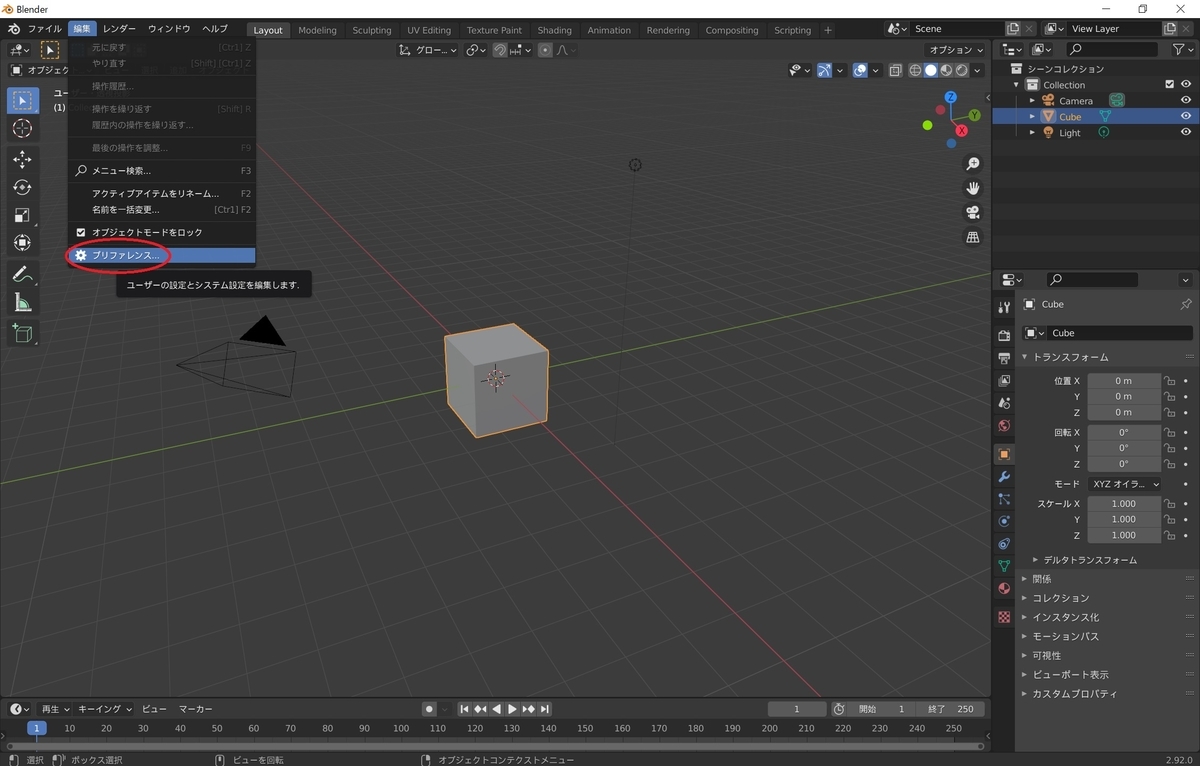This screenshot has width=1200, height=766.
Task: Switch to orthographic grid view icon
Action: pyautogui.click(x=972, y=237)
